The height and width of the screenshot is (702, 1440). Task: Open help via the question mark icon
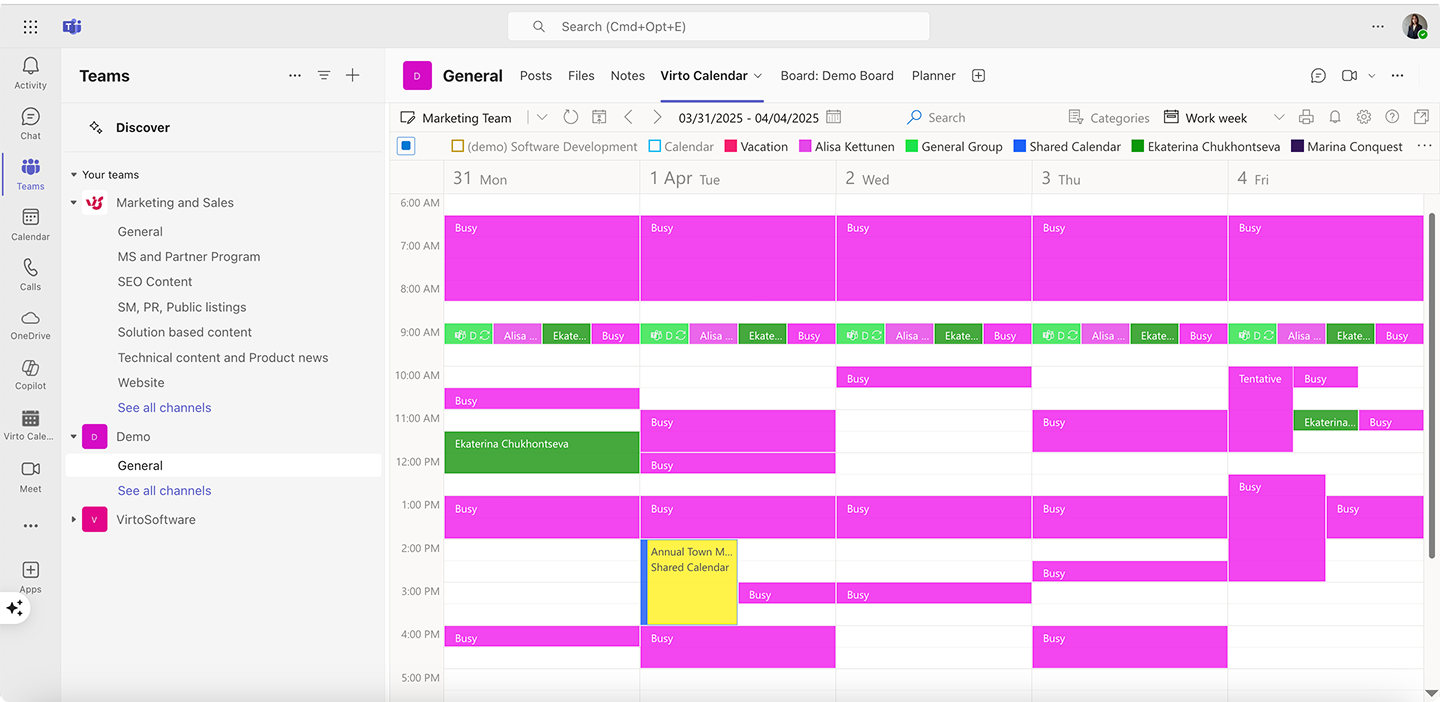click(x=1392, y=117)
